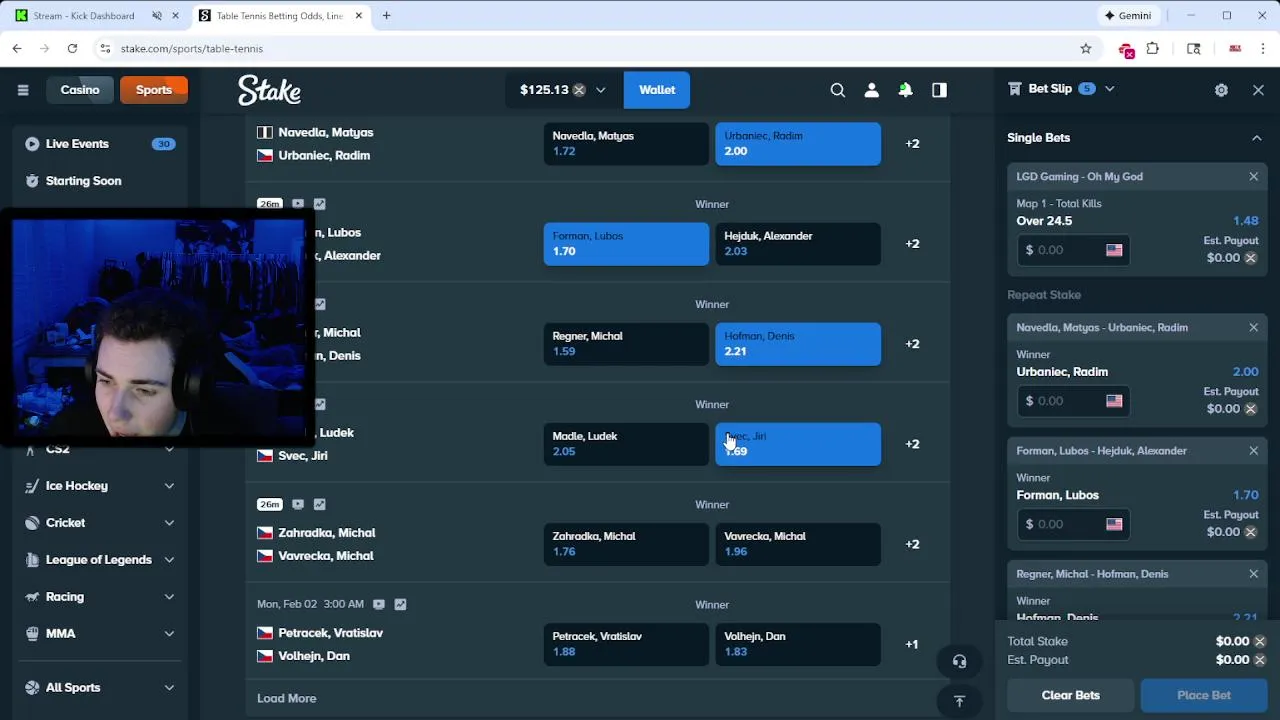
Task: Select Navedla, Matyas odds 1.72
Action: (x=626, y=144)
